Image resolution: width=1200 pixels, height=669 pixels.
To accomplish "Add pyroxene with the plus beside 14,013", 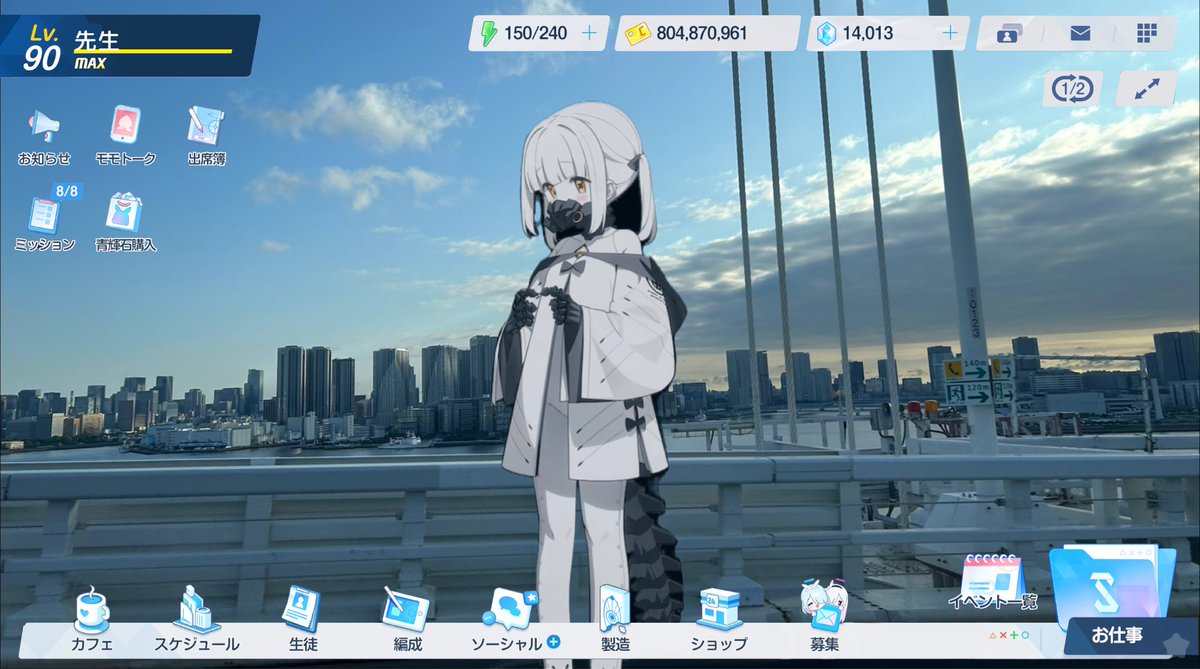I will click(x=950, y=33).
